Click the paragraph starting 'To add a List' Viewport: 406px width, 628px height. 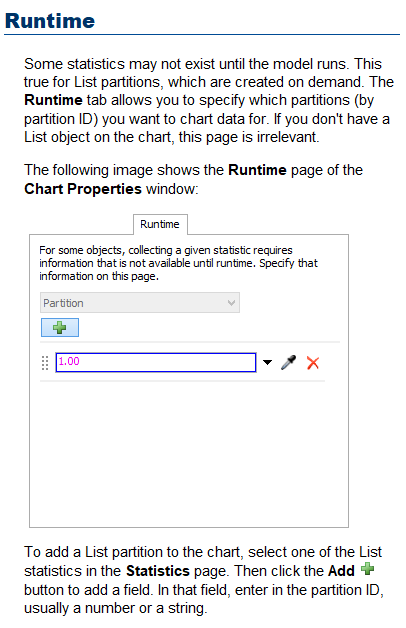click(x=204, y=580)
